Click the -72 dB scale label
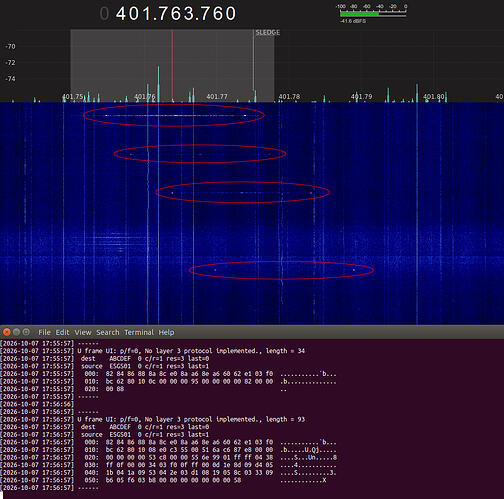The image size is (504, 499). pyautogui.click(x=10, y=62)
